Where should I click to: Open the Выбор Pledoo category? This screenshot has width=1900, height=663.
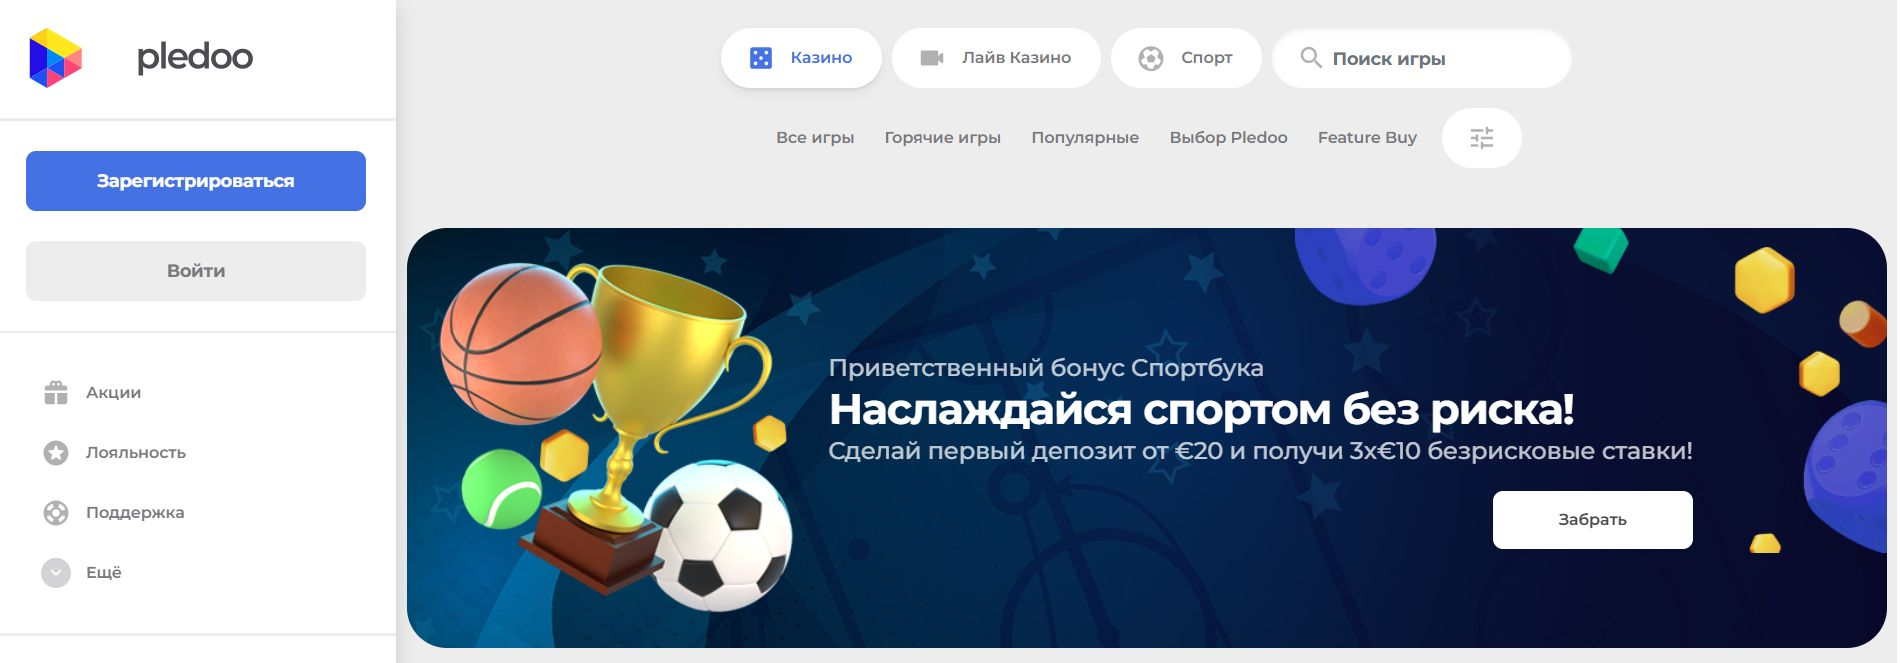(x=1228, y=138)
